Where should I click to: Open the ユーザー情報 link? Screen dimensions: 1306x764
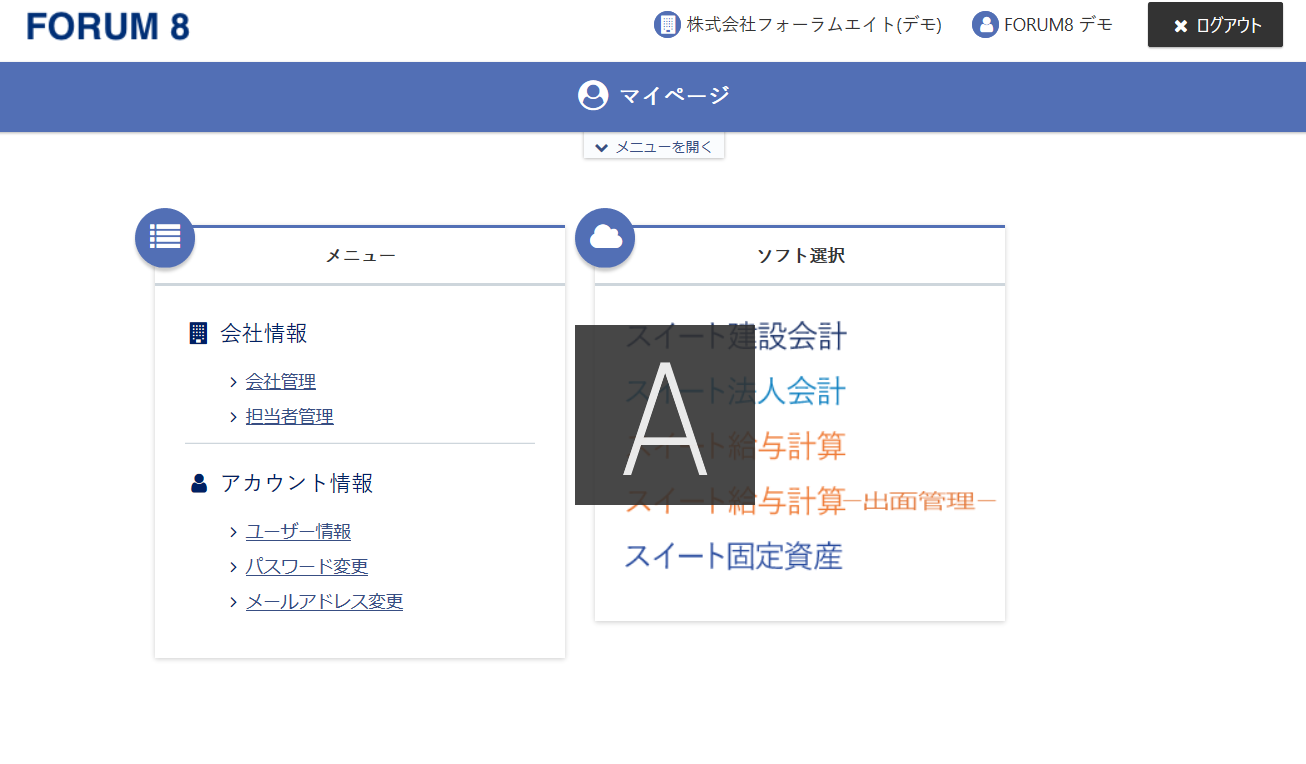point(298,532)
